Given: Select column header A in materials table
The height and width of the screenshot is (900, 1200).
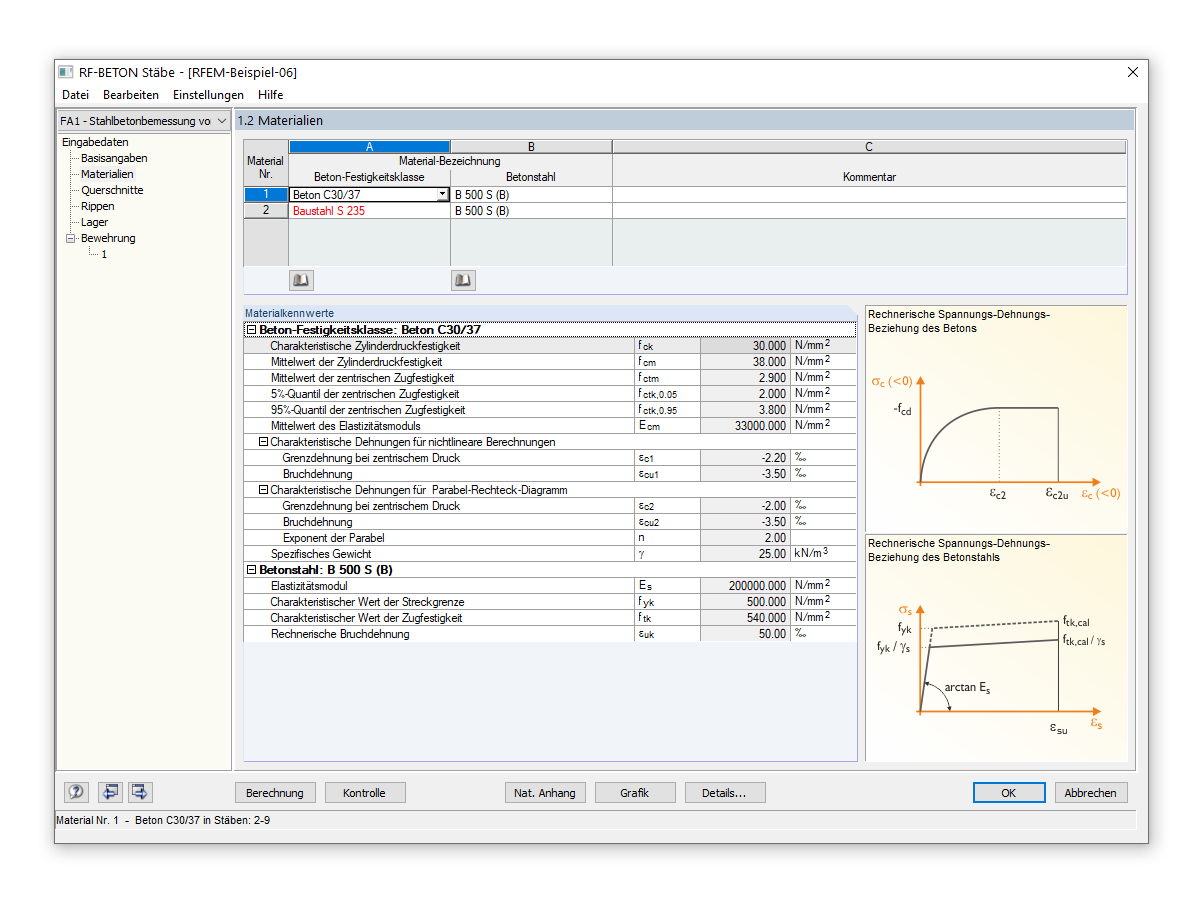Looking at the screenshot, I should pyautogui.click(x=370, y=147).
